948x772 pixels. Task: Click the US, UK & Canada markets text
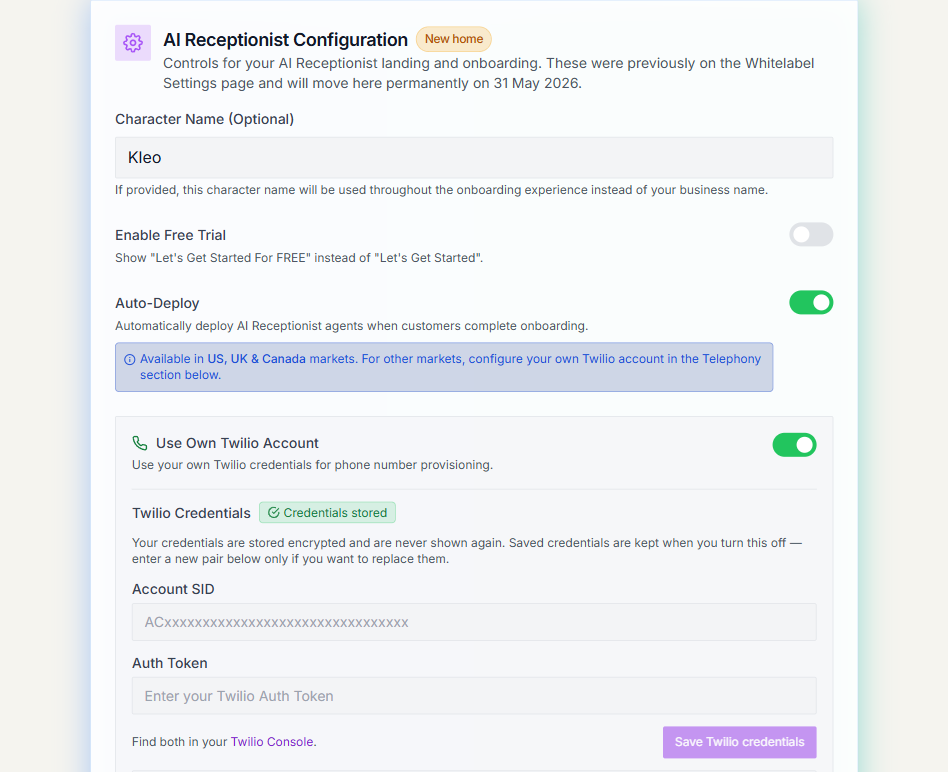pyautogui.click(x=256, y=359)
